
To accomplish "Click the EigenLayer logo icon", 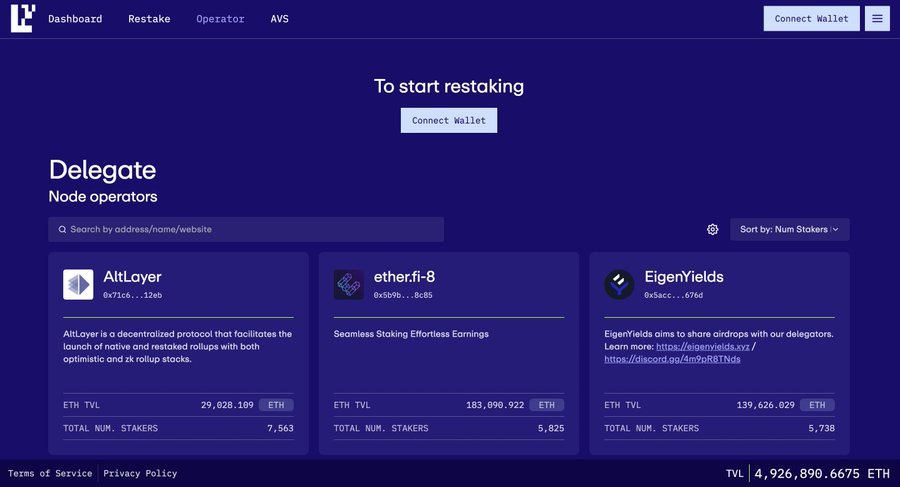I will tap(23, 18).
